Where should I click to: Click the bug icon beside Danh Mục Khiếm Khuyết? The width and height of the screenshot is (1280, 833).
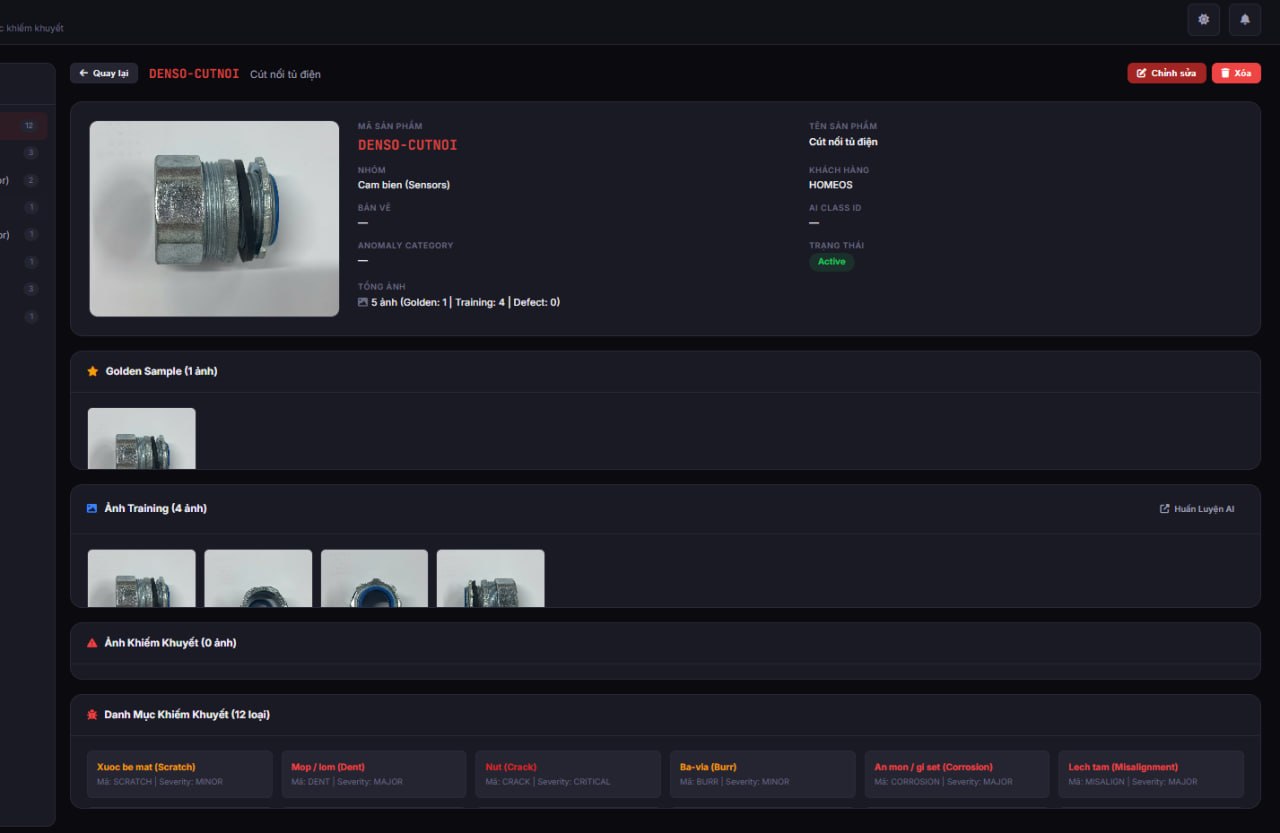(x=92, y=715)
